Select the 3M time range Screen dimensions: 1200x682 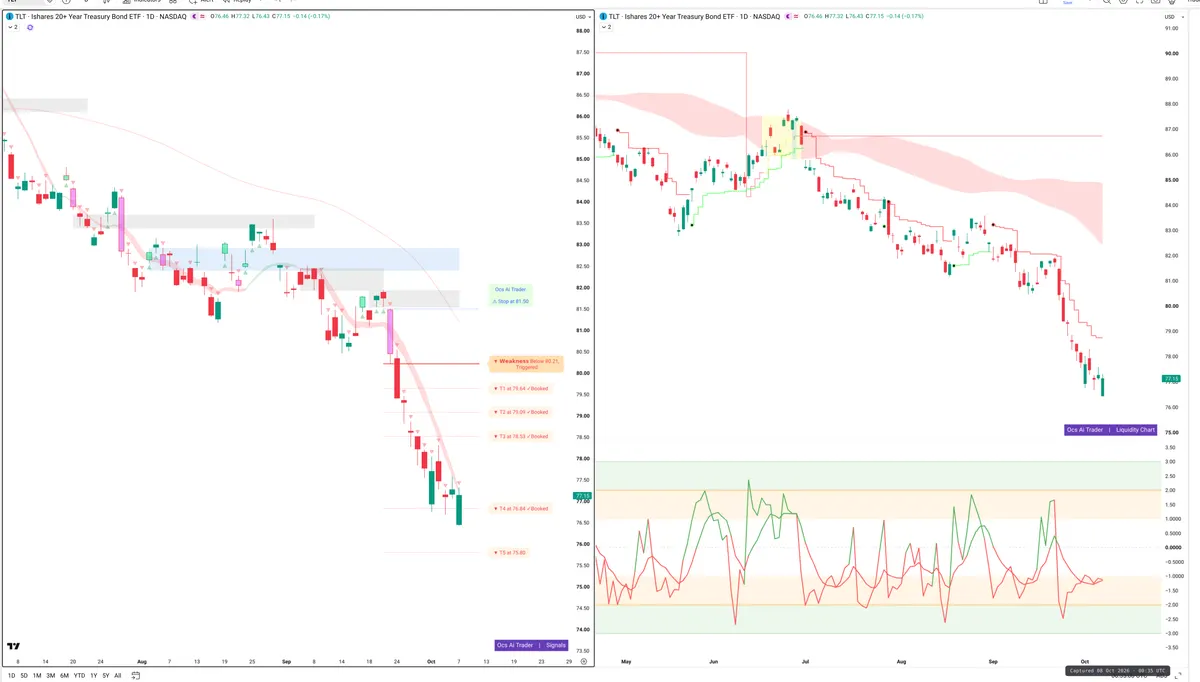click(x=51, y=676)
